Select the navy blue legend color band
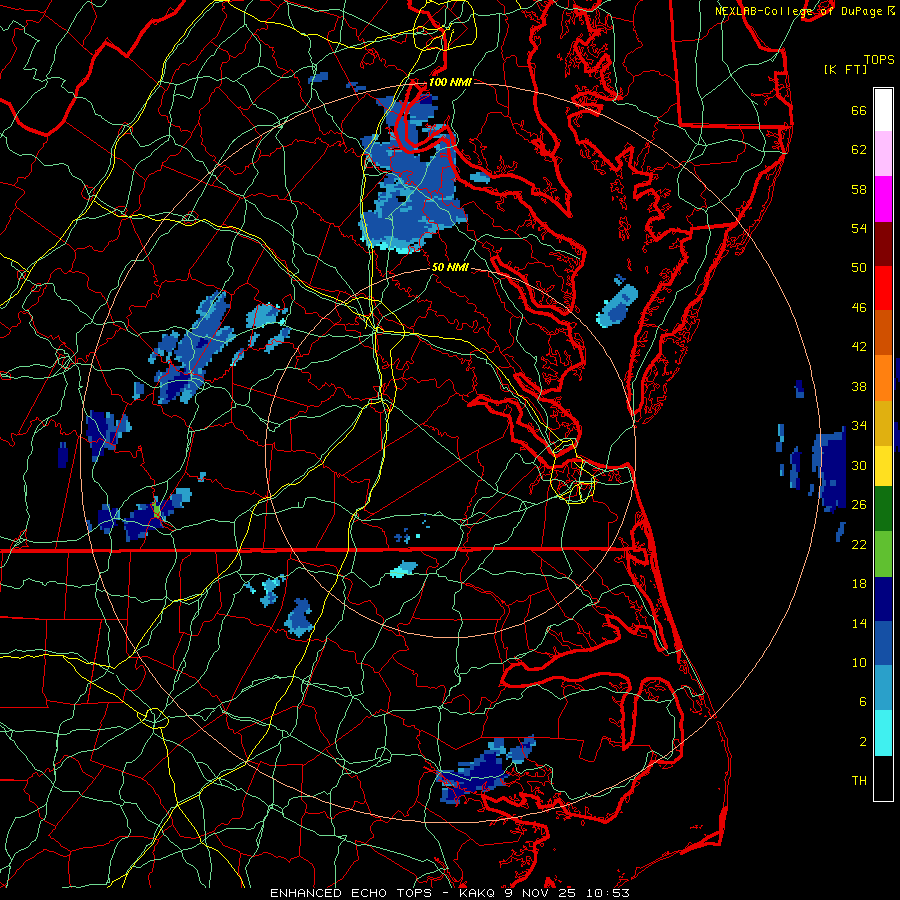Image resolution: width=900 pixels, height=900 pixels. coord(883,599)
